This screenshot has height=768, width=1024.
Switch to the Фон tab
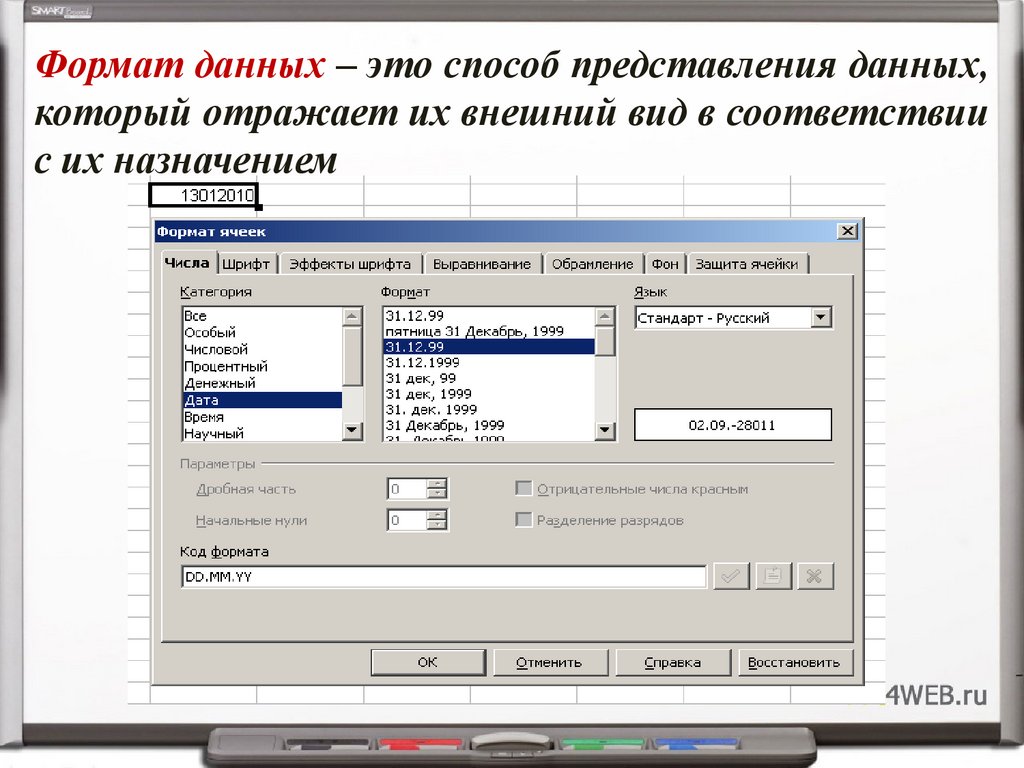(x=665, y=264)
